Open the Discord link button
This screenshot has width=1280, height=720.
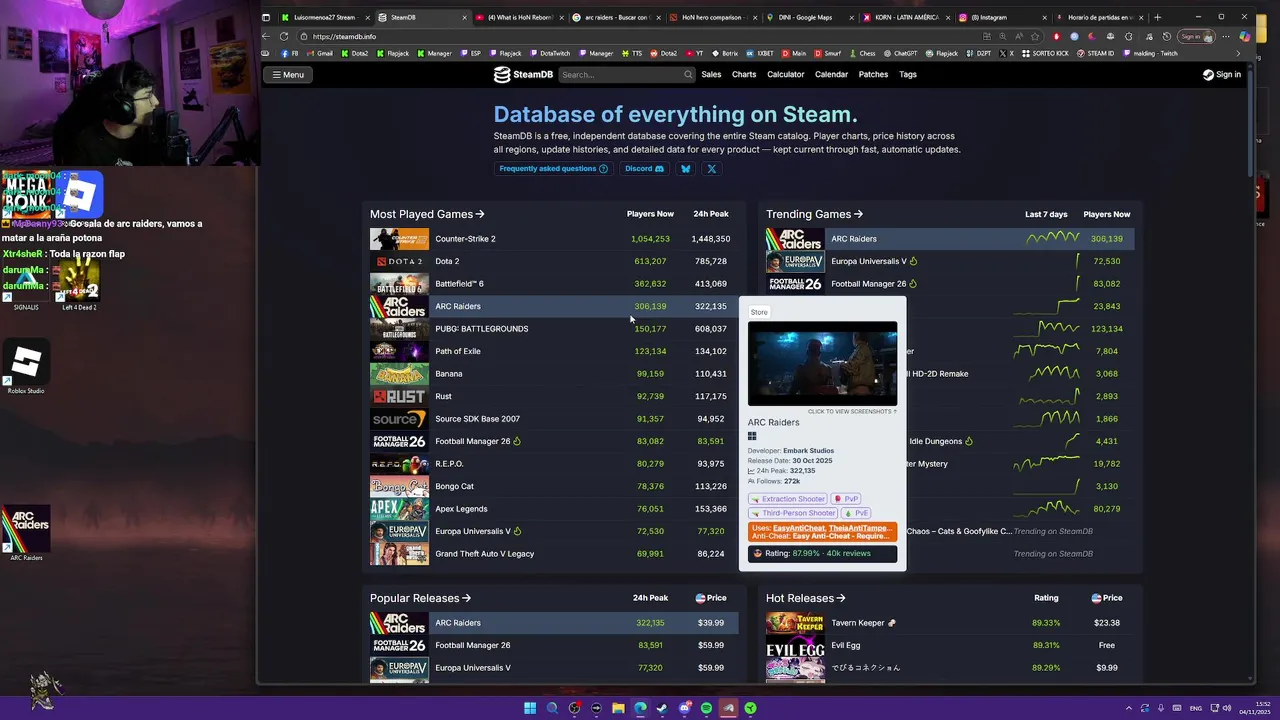644,169
